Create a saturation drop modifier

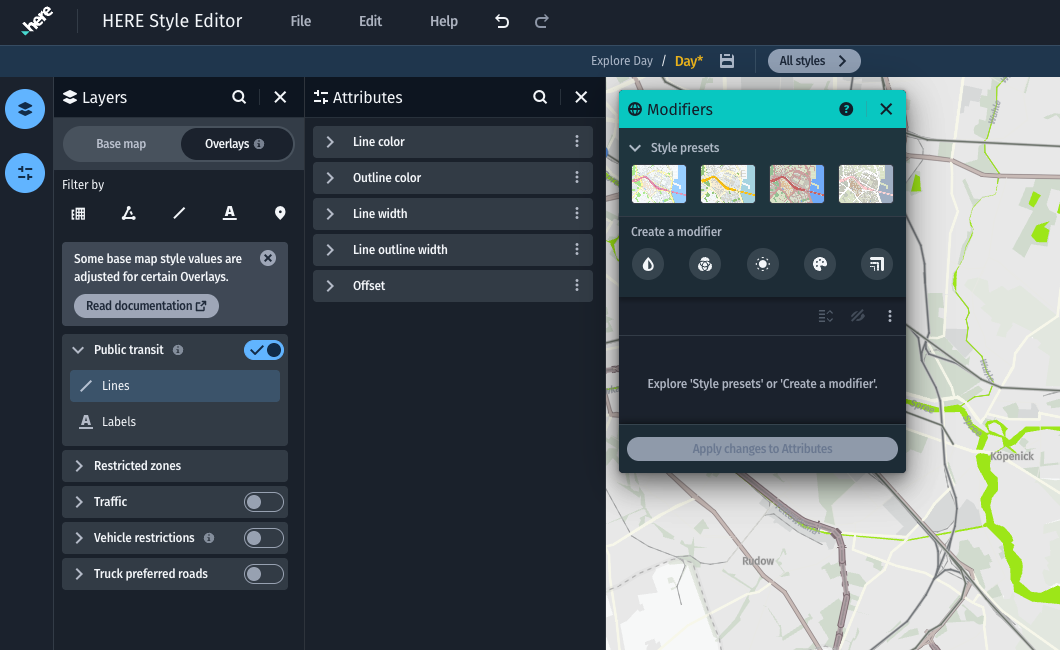pyautogui.click(x=648, y=264)
